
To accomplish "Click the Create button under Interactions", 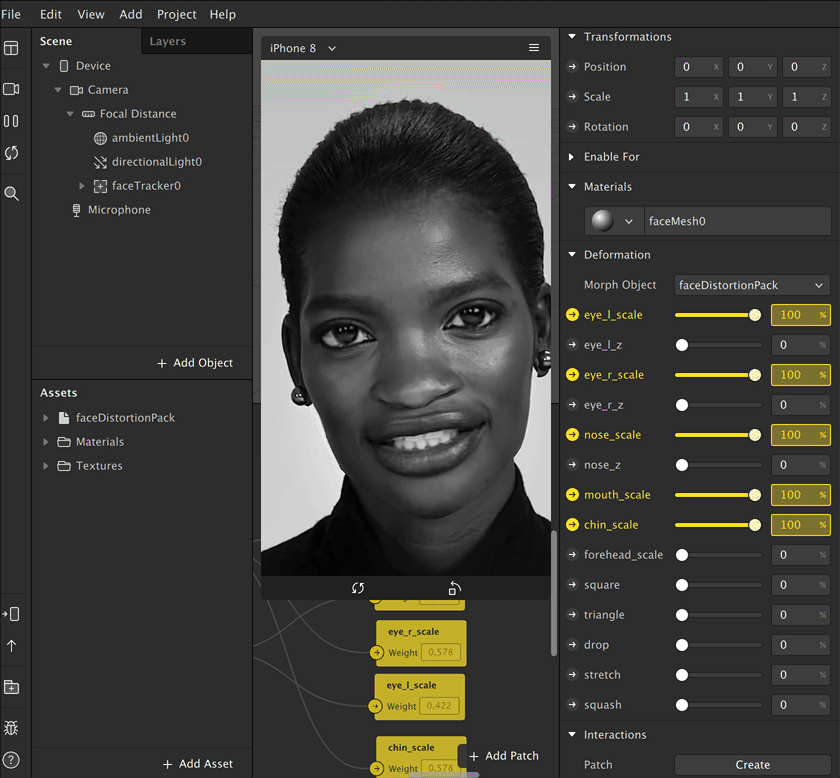I will (752, 763).
